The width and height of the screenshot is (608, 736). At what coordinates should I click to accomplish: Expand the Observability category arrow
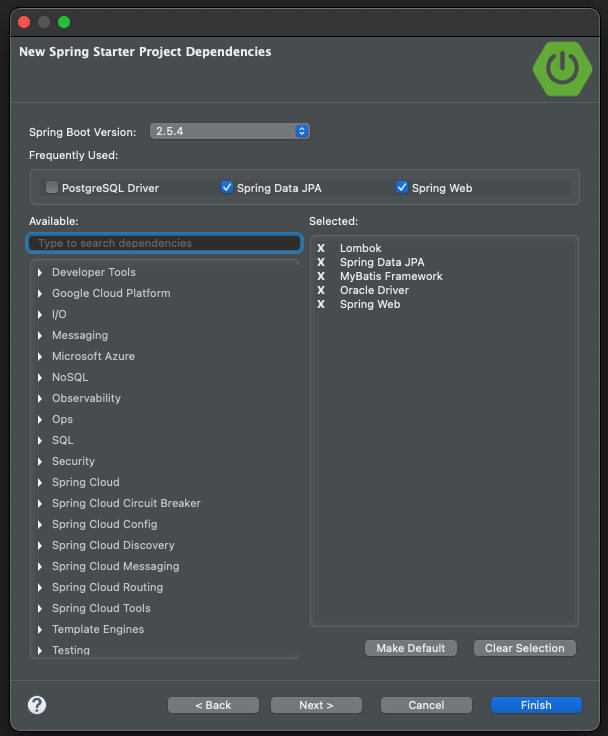[x=40, y=399]
